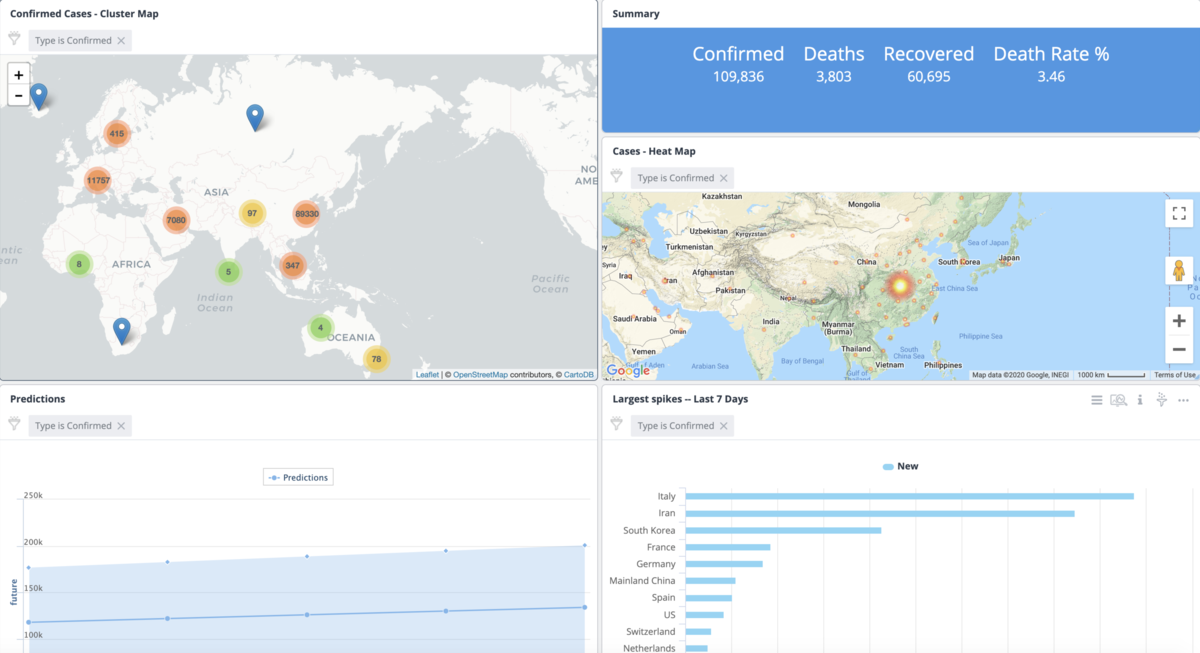Open the info icon in Largest spikes panel
This screenshot has height=653, width=1200.
pos(1140,400)
